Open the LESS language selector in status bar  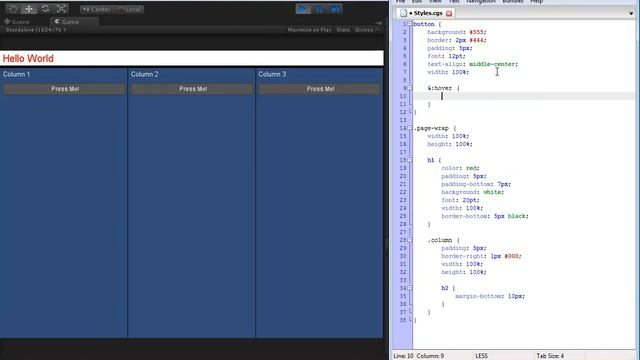tap(481, 356)
